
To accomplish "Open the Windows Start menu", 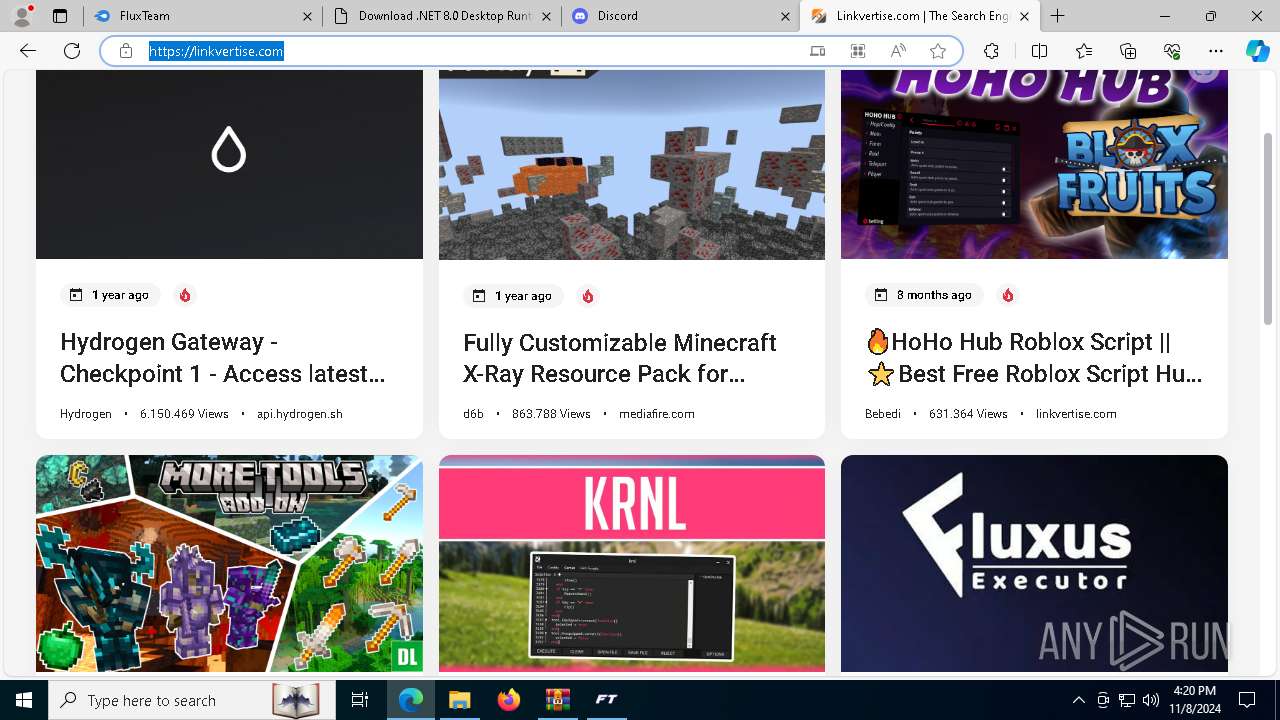I will [x=24, y=700].
